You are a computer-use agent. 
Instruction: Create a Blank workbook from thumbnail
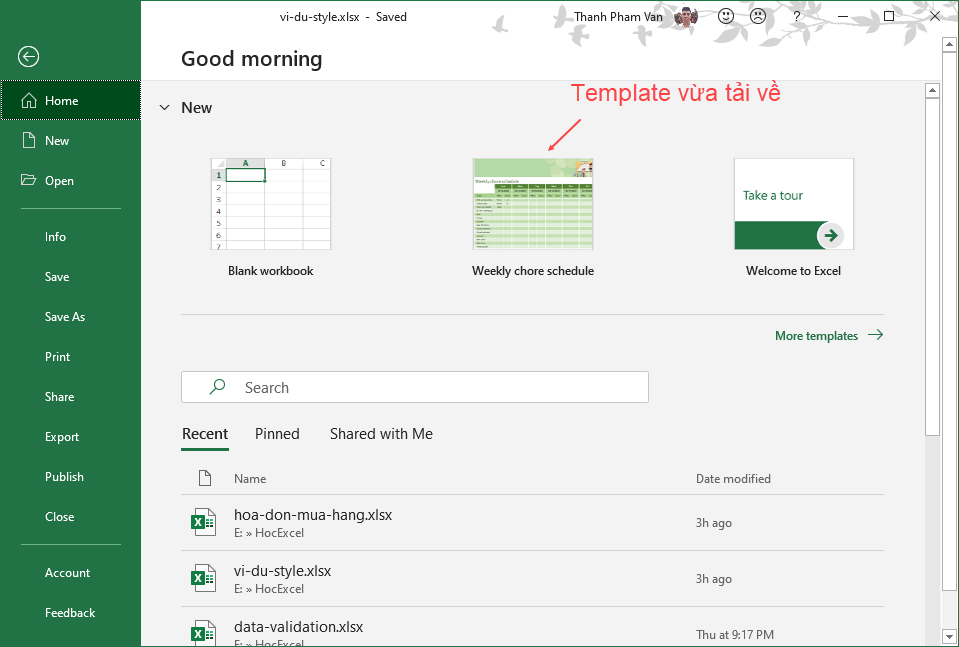tap(271, 204)
